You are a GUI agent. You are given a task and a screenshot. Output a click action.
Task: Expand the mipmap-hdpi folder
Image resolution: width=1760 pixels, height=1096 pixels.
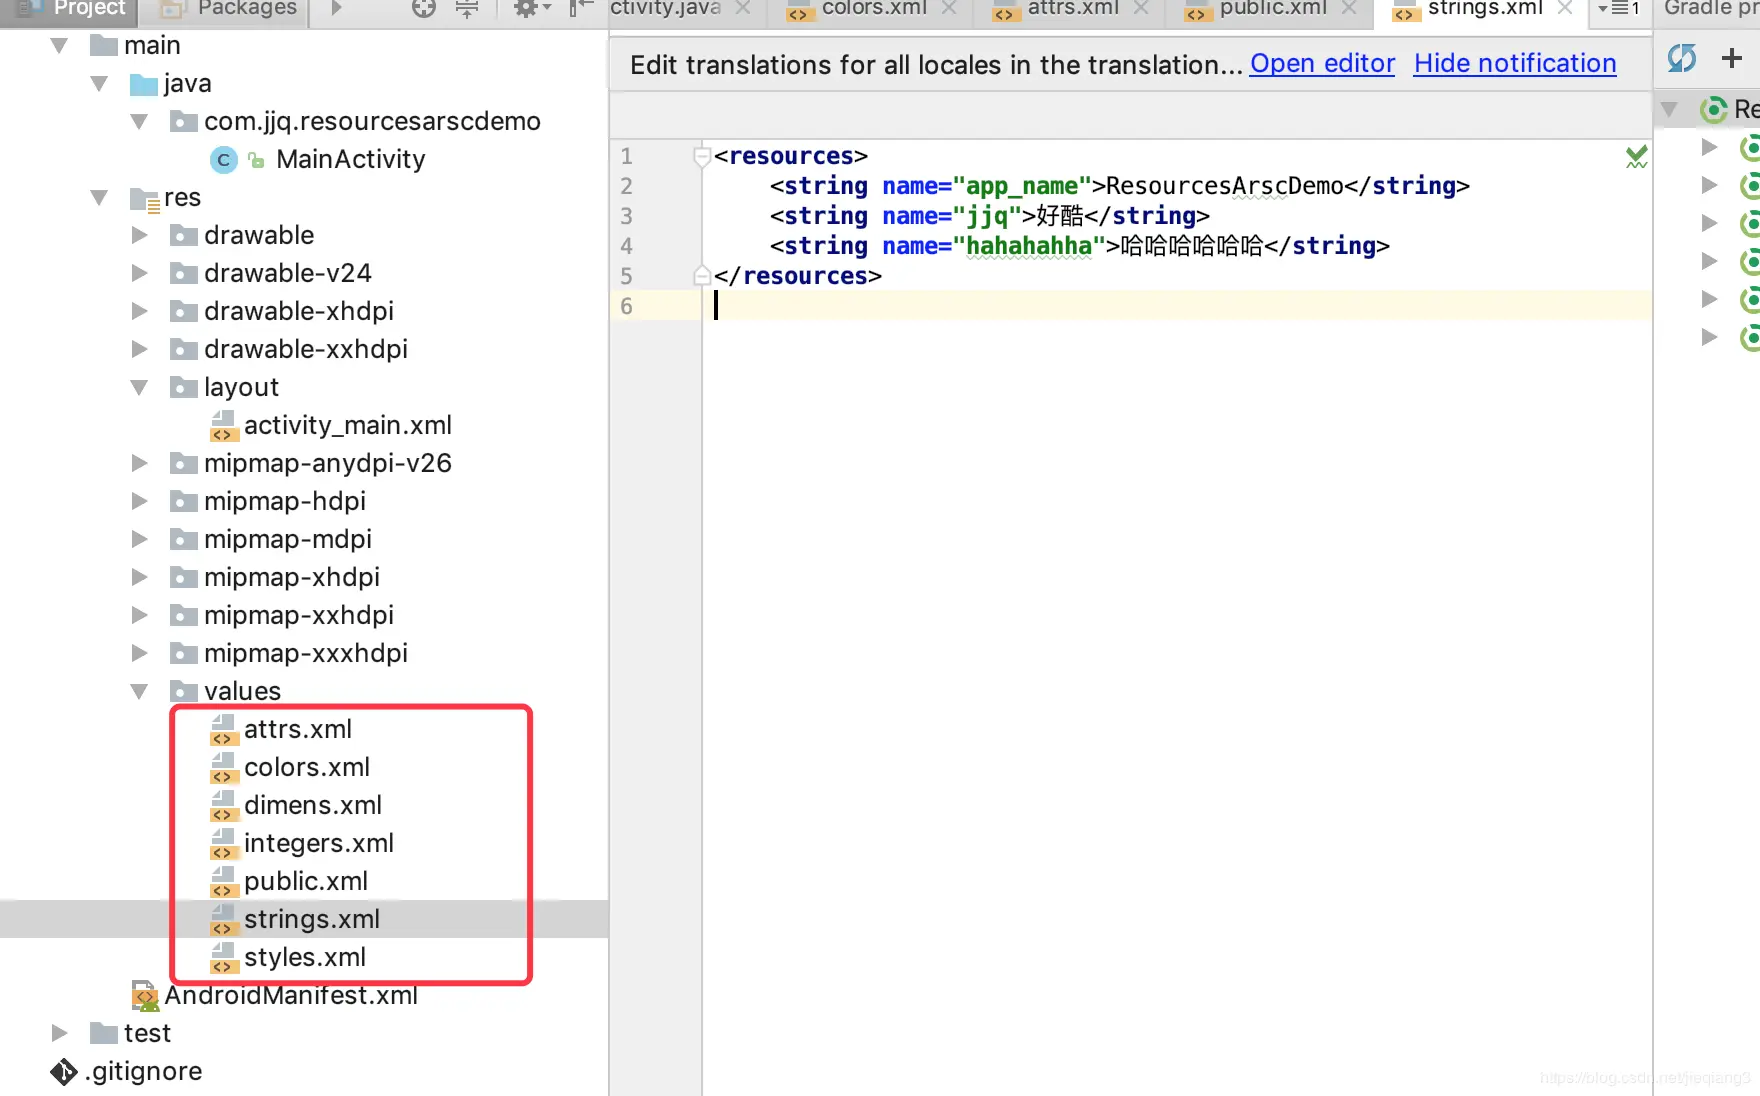[x=139, y=502]
